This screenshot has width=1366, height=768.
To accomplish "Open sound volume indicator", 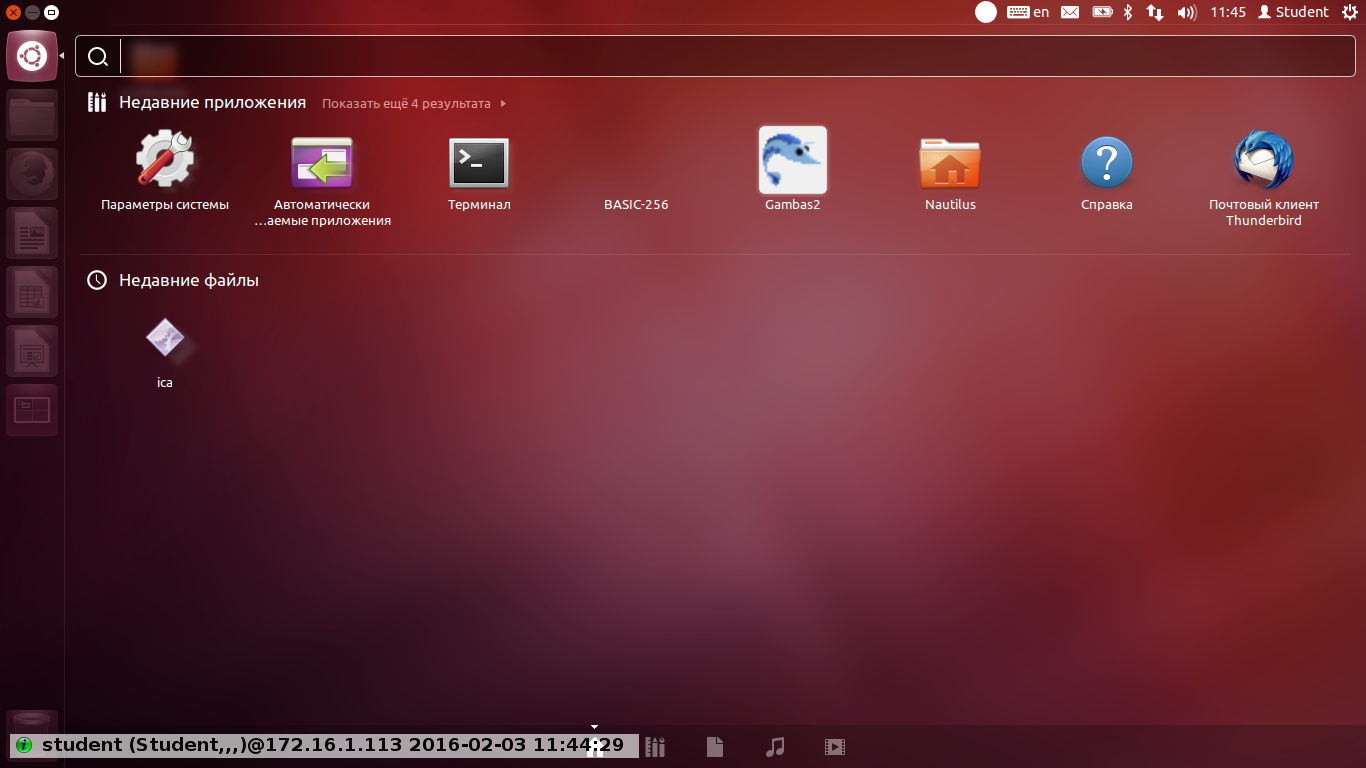I will (x=1187, y=12).
